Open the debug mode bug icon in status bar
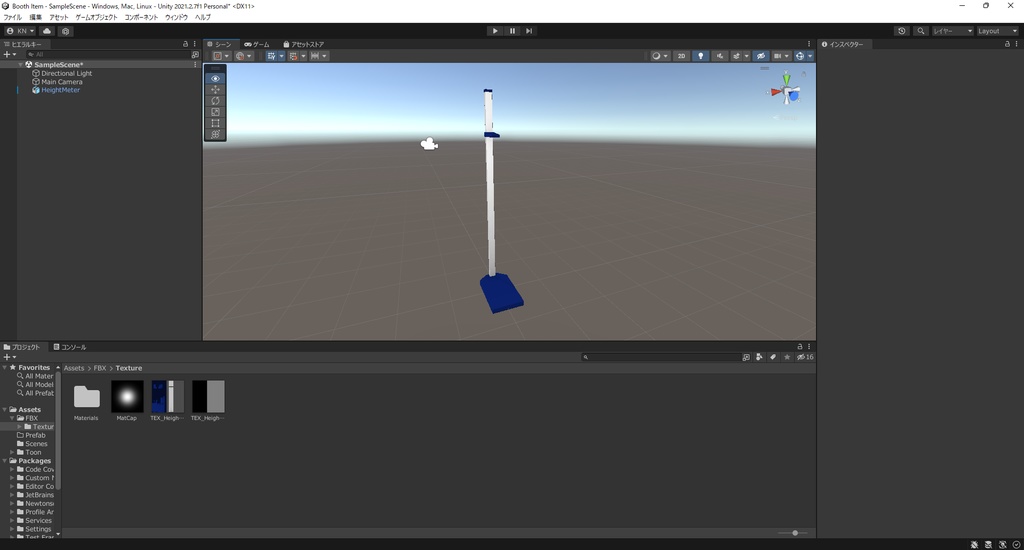 [x=974, y=545]
